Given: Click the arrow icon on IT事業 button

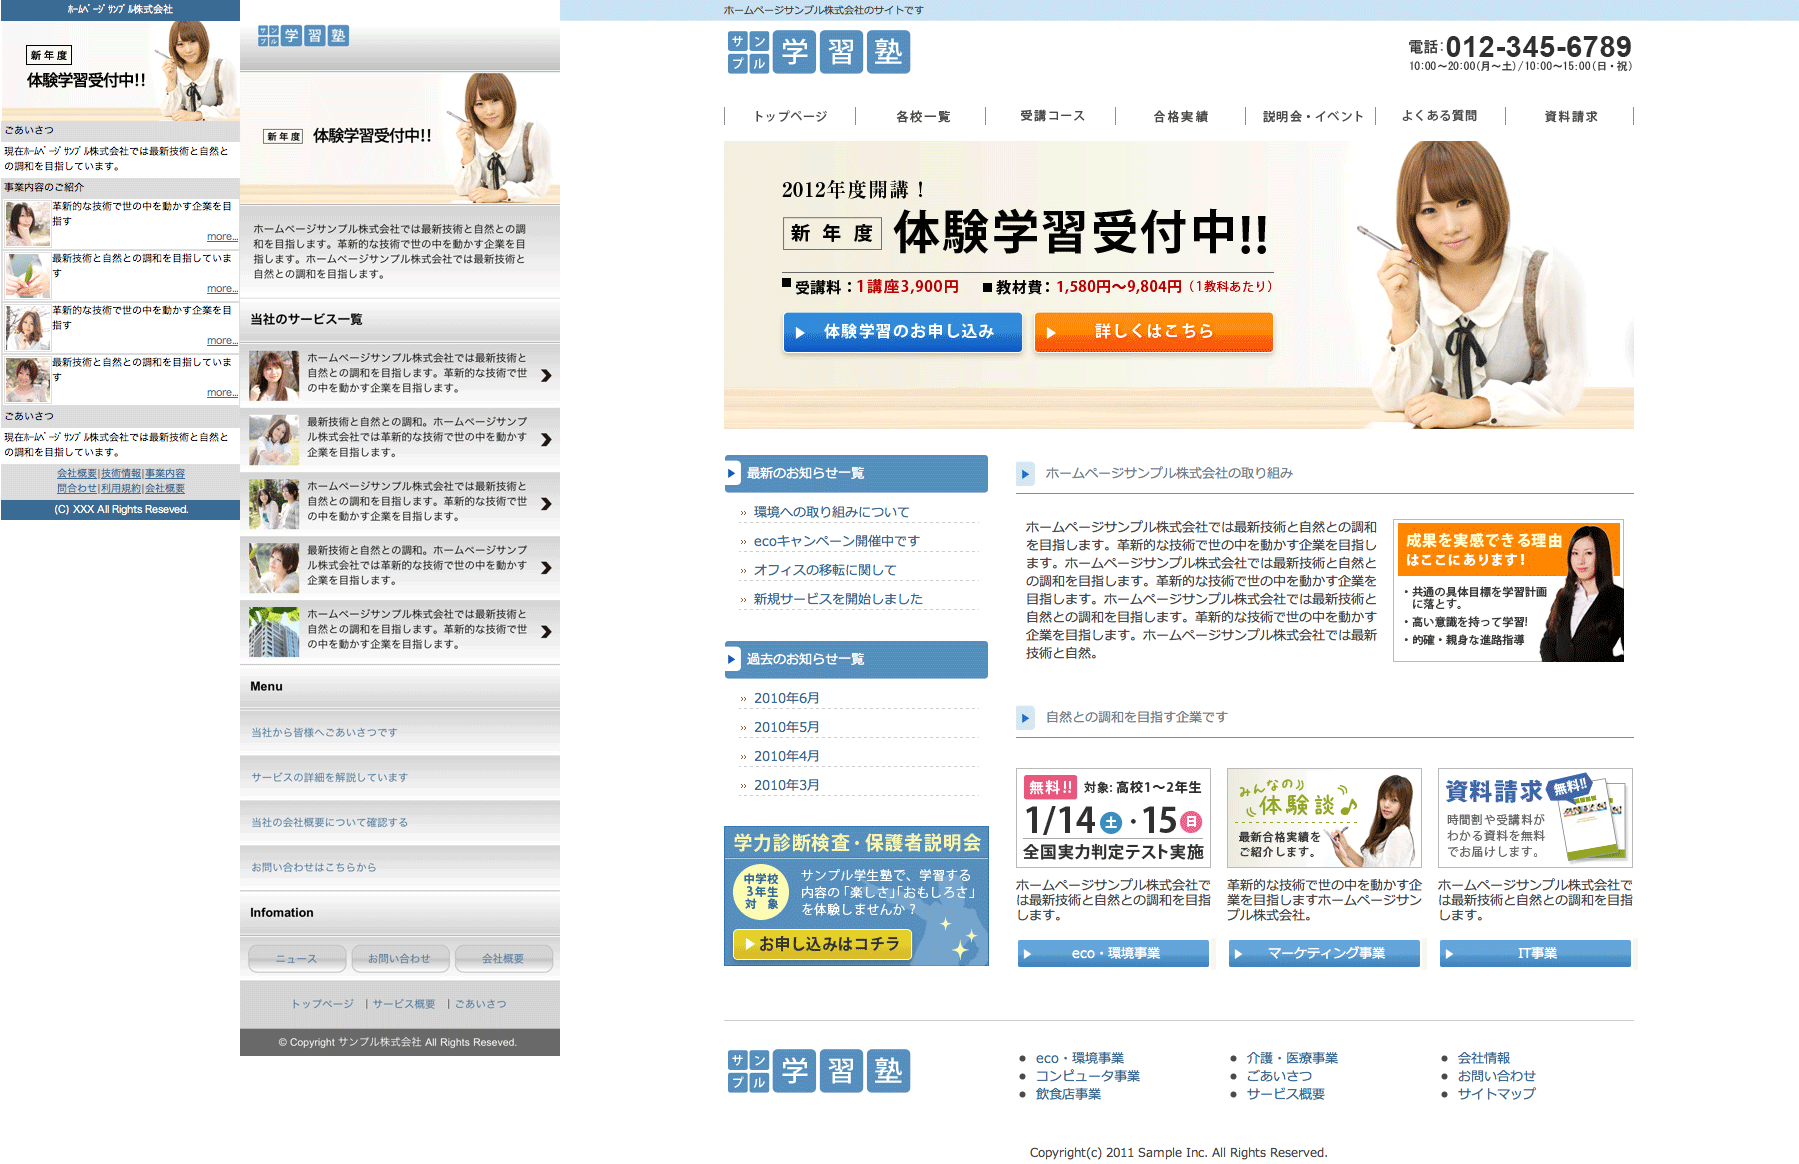Looking at the screenshot, I should (x=1449, y=954).
